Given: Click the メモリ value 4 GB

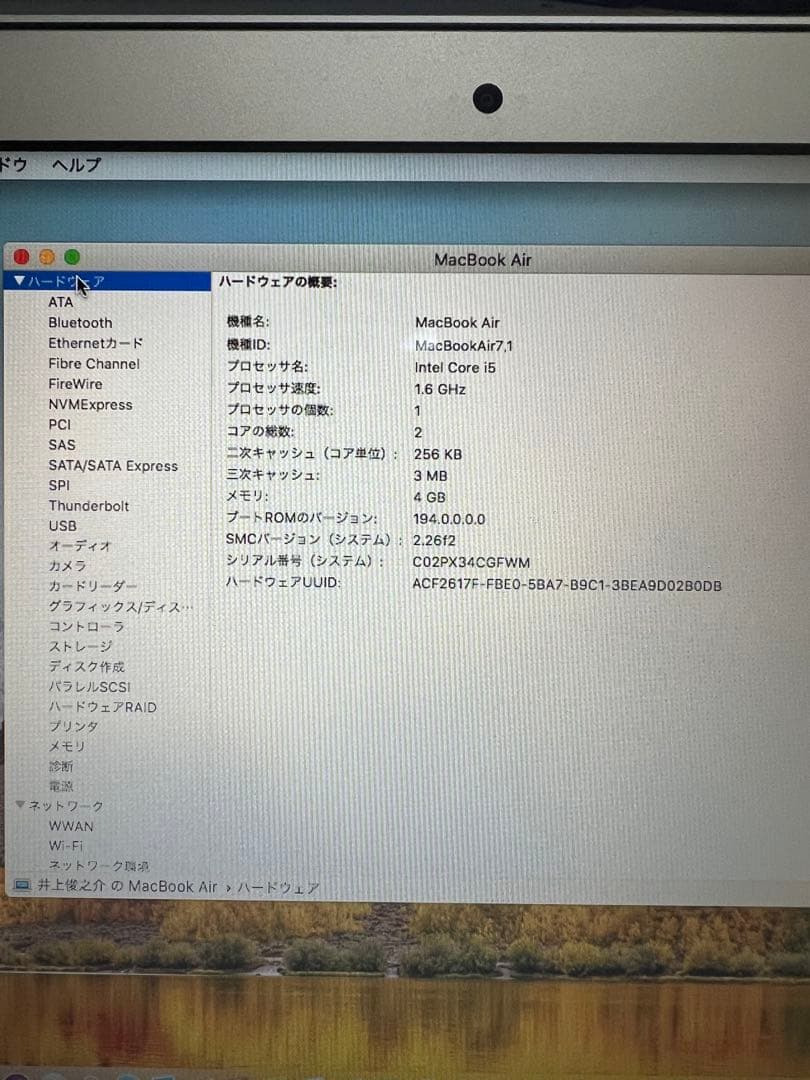Looking at the screenshot, I should click(x=429, y=497).
